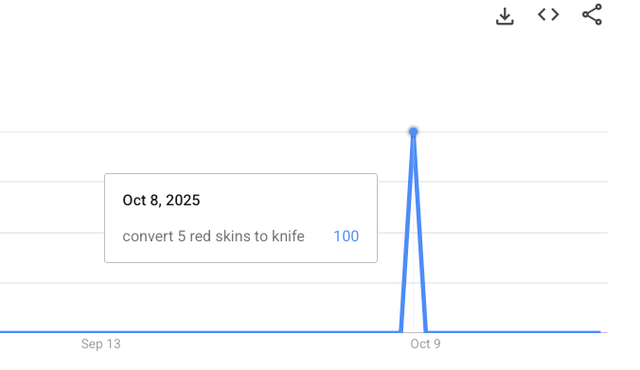Image resolution: width=640 pixels, height=370 pixels.
Task: Select the Sep 13 axis label
Action: 101,344
